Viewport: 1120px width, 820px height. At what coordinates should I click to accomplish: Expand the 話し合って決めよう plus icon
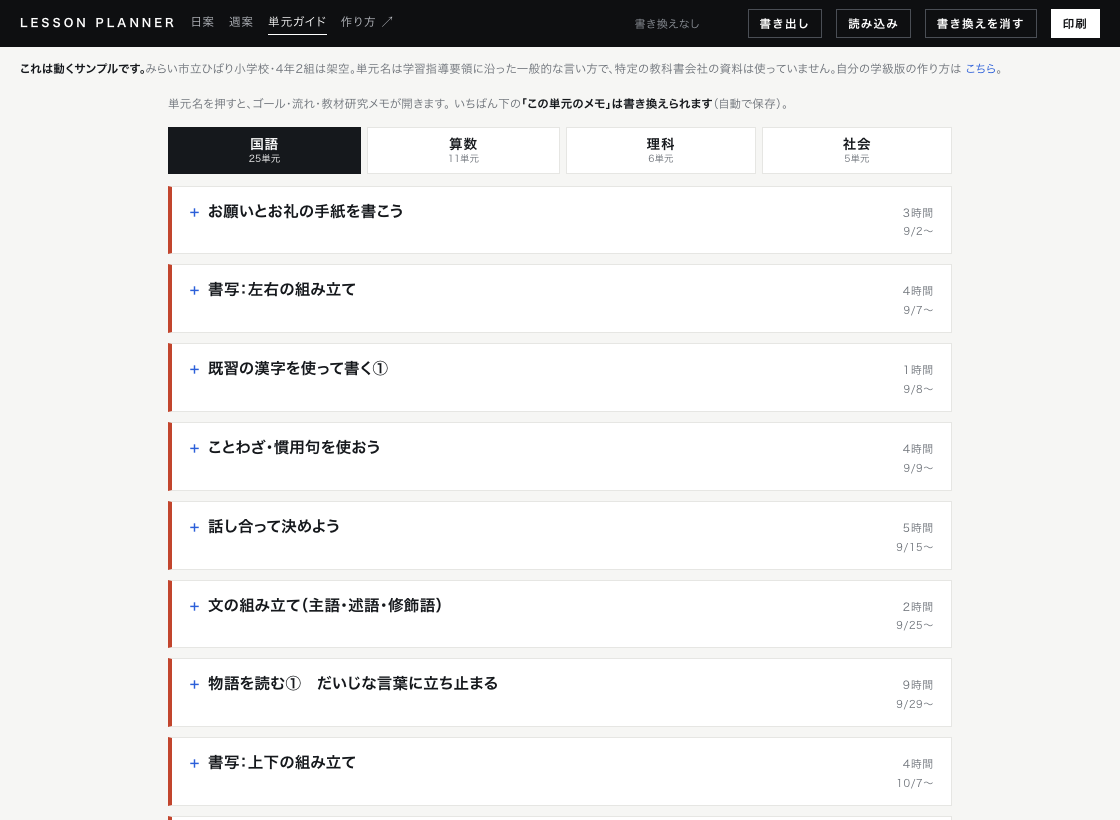(194, 527)
